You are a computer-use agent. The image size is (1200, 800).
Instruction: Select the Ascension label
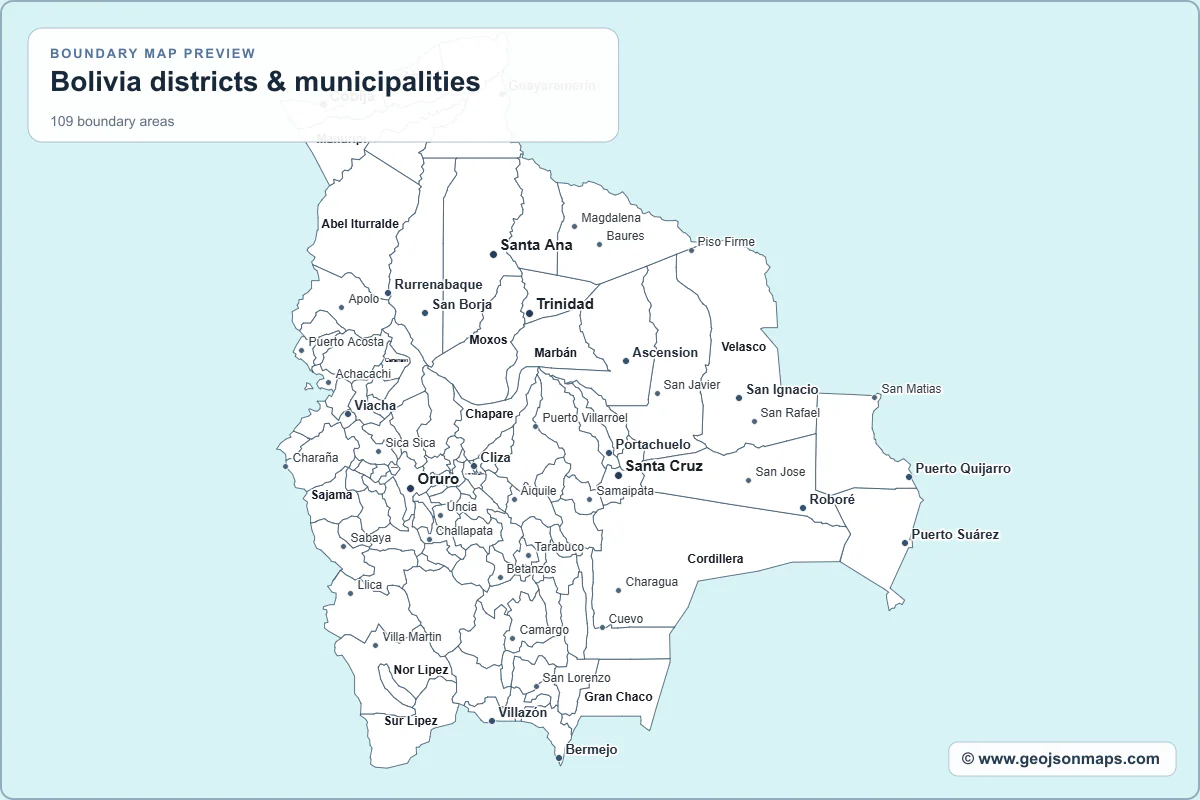pyautogui.click(x=665, y=353)
